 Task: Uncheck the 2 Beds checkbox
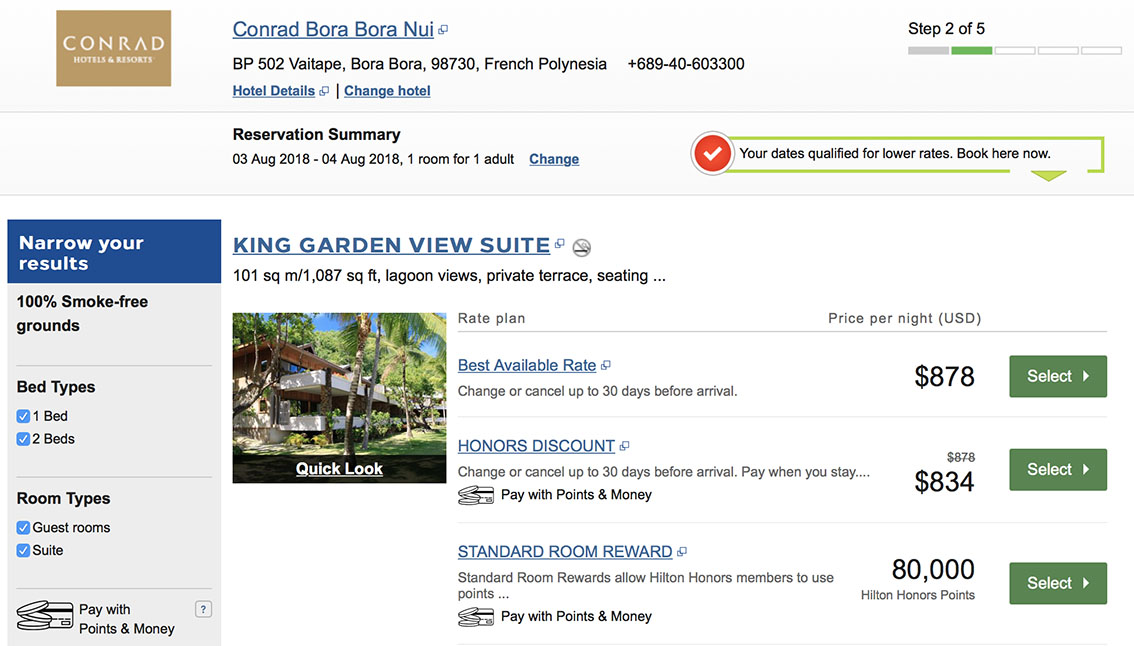[x=23, y=439]
